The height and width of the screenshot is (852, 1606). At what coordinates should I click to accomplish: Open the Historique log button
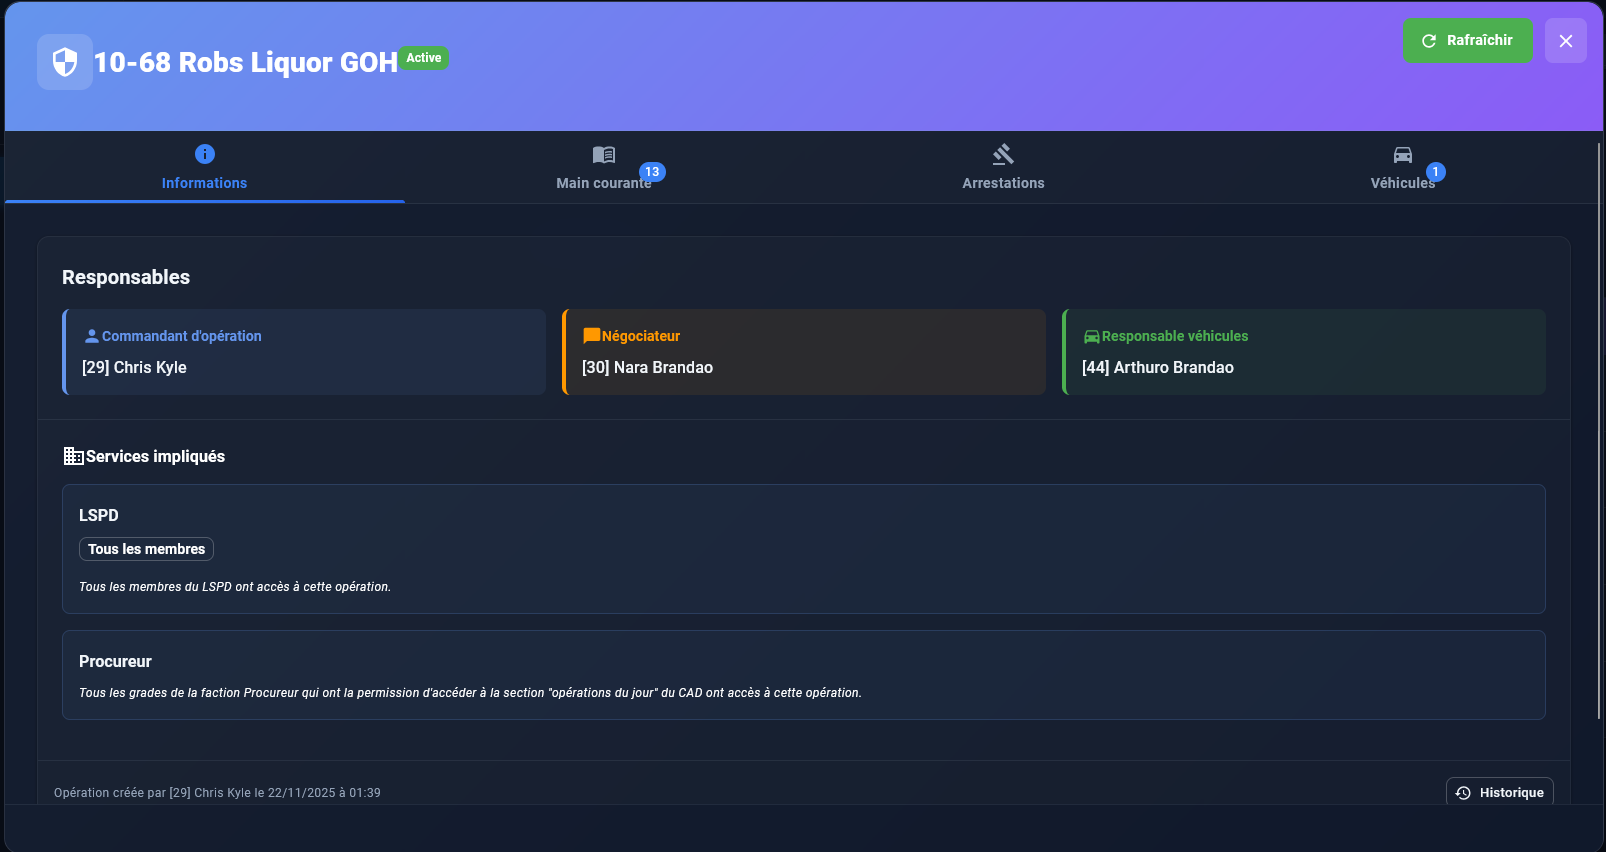tap(1499, 792)
